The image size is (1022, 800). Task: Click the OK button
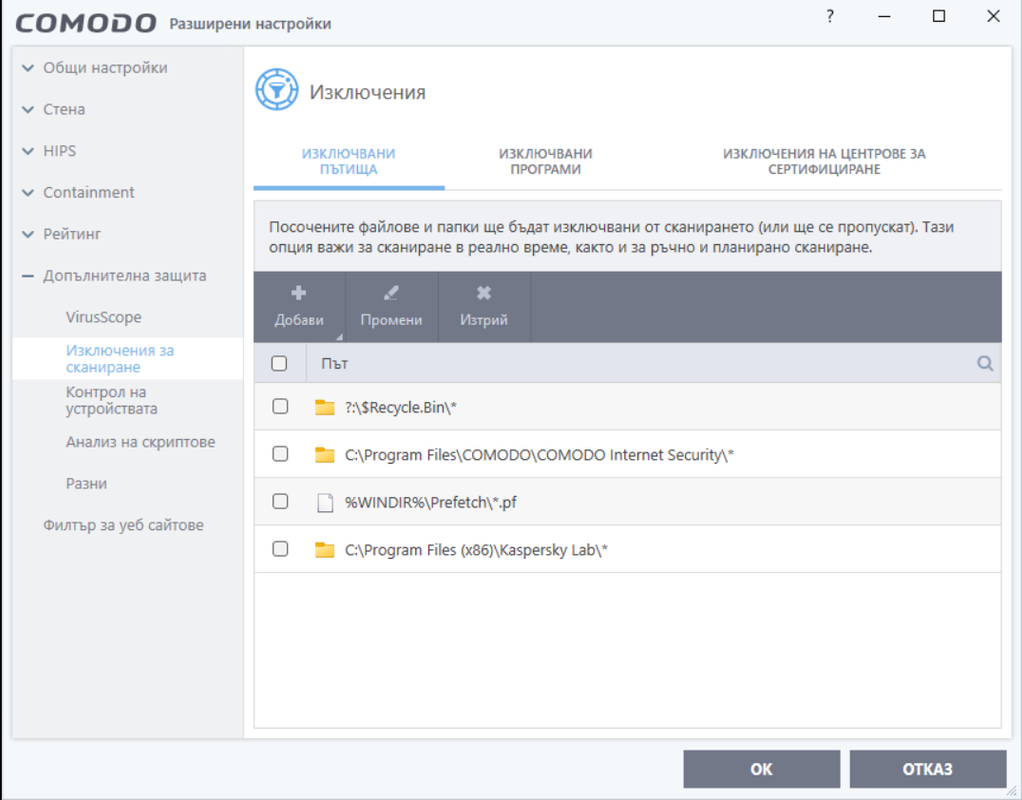point(761,769)
